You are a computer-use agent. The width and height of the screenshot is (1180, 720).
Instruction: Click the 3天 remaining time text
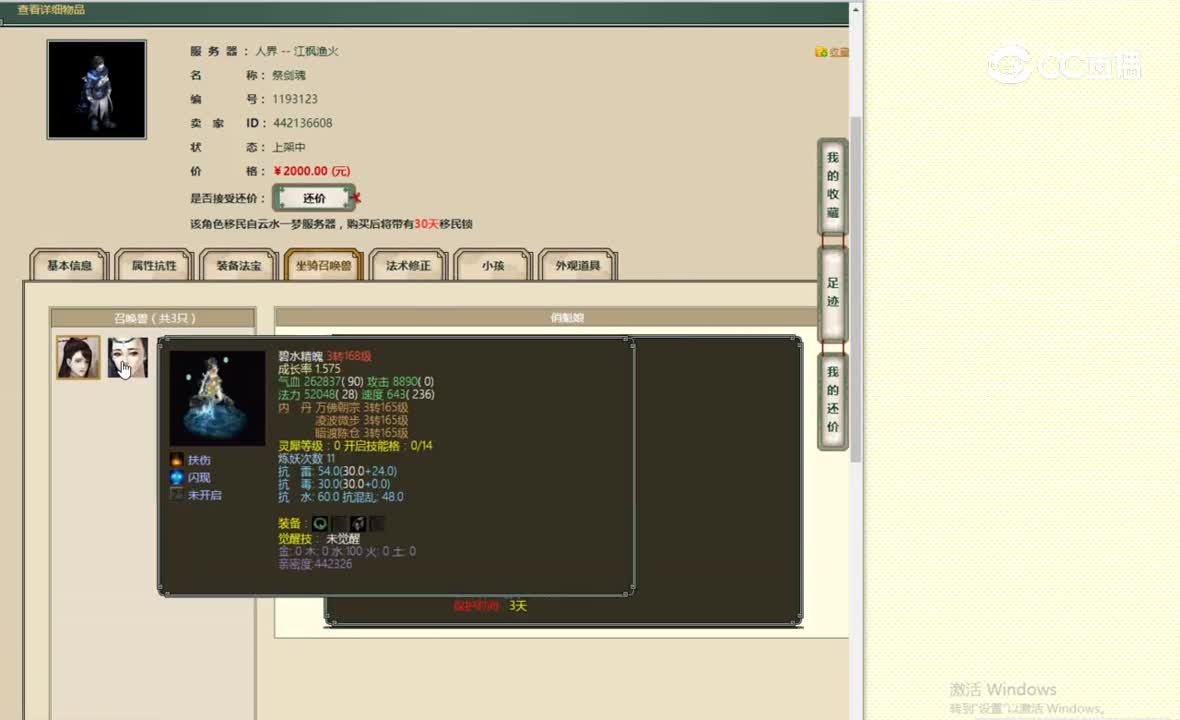(x=518, y=606)
